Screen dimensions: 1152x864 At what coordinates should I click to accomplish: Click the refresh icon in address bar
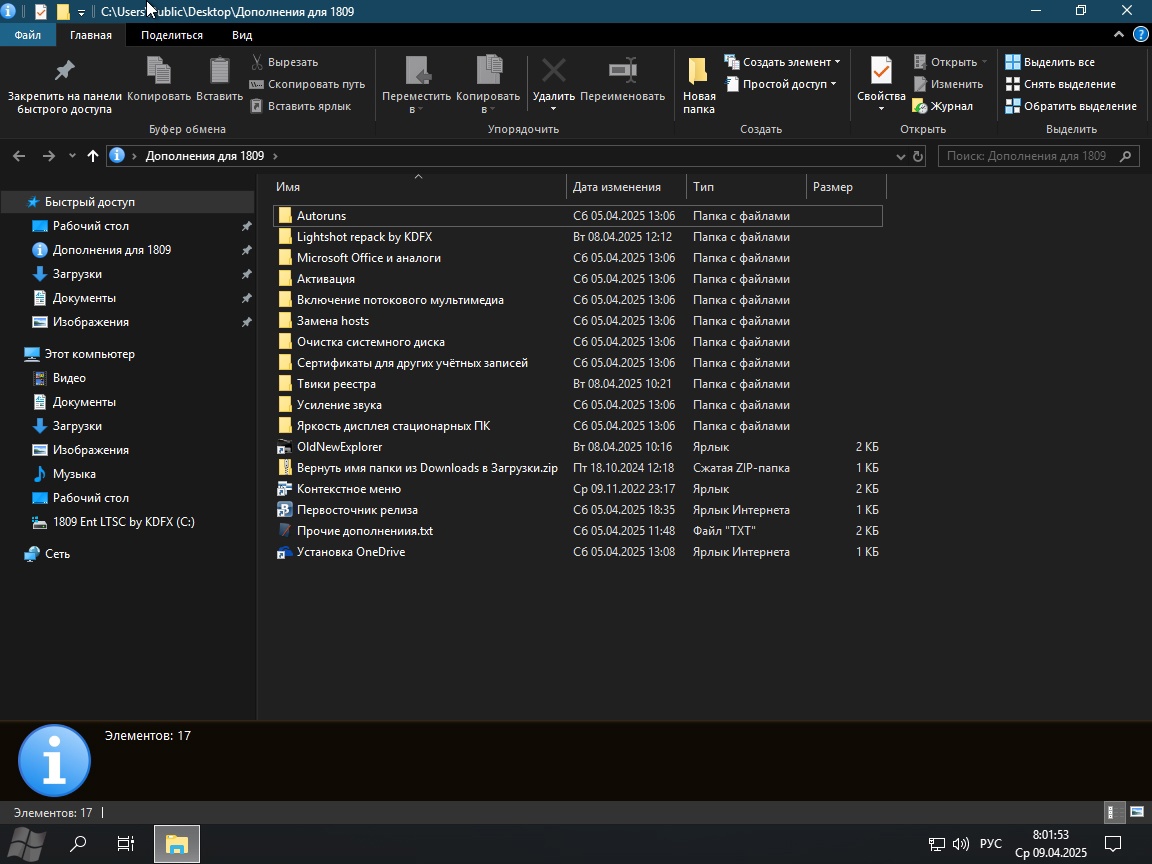918,156
